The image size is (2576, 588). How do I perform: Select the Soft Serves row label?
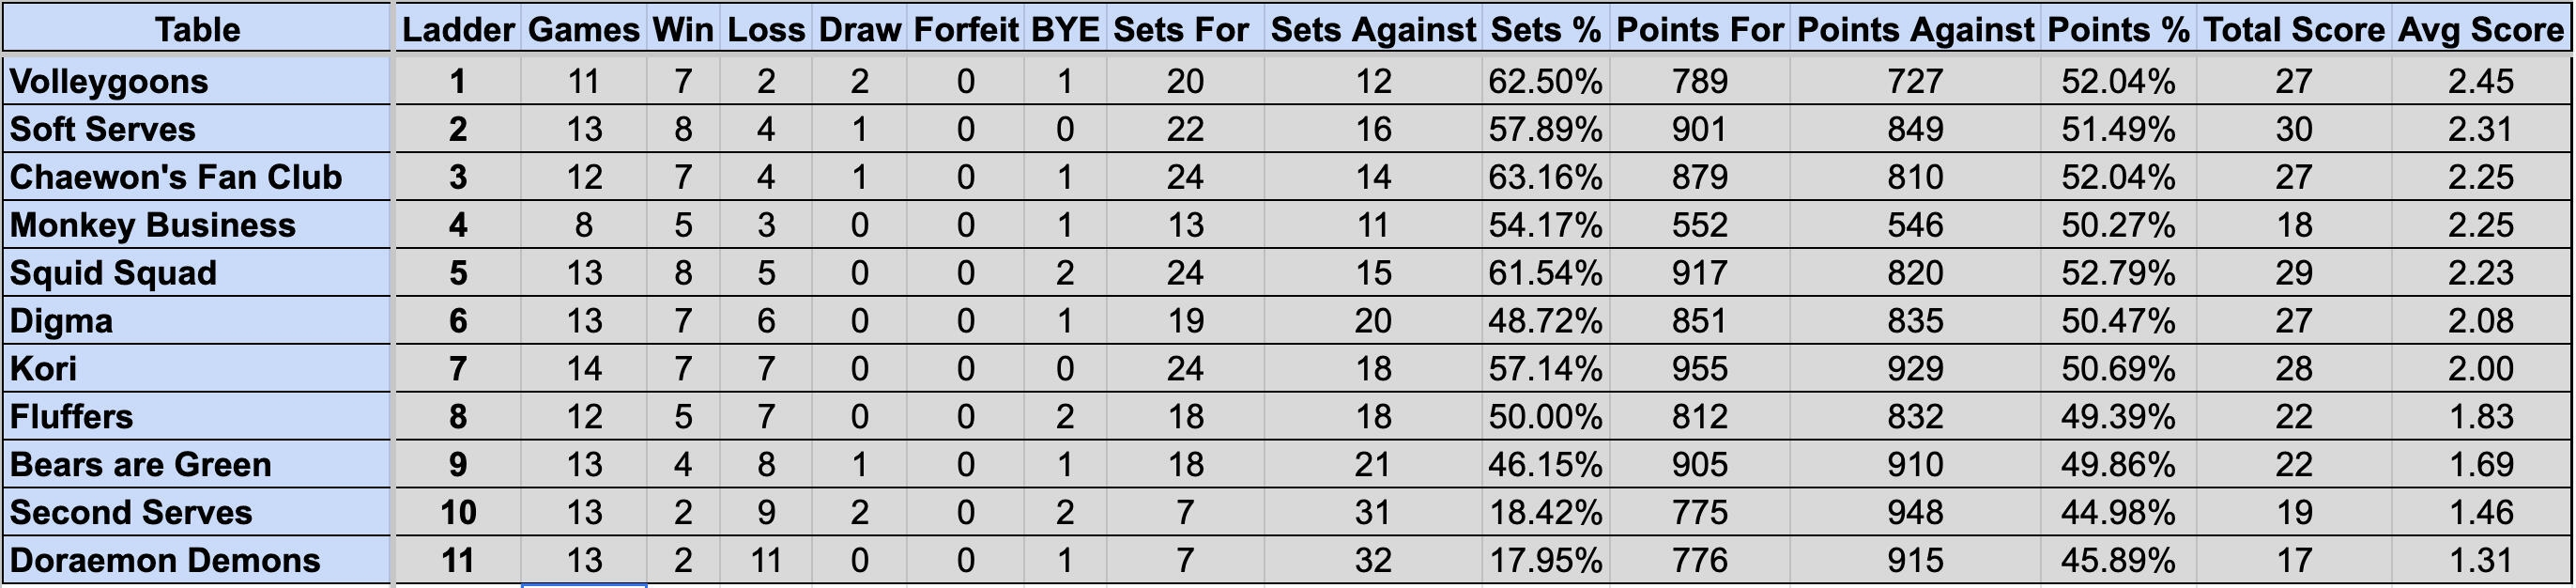coord(196,129)
